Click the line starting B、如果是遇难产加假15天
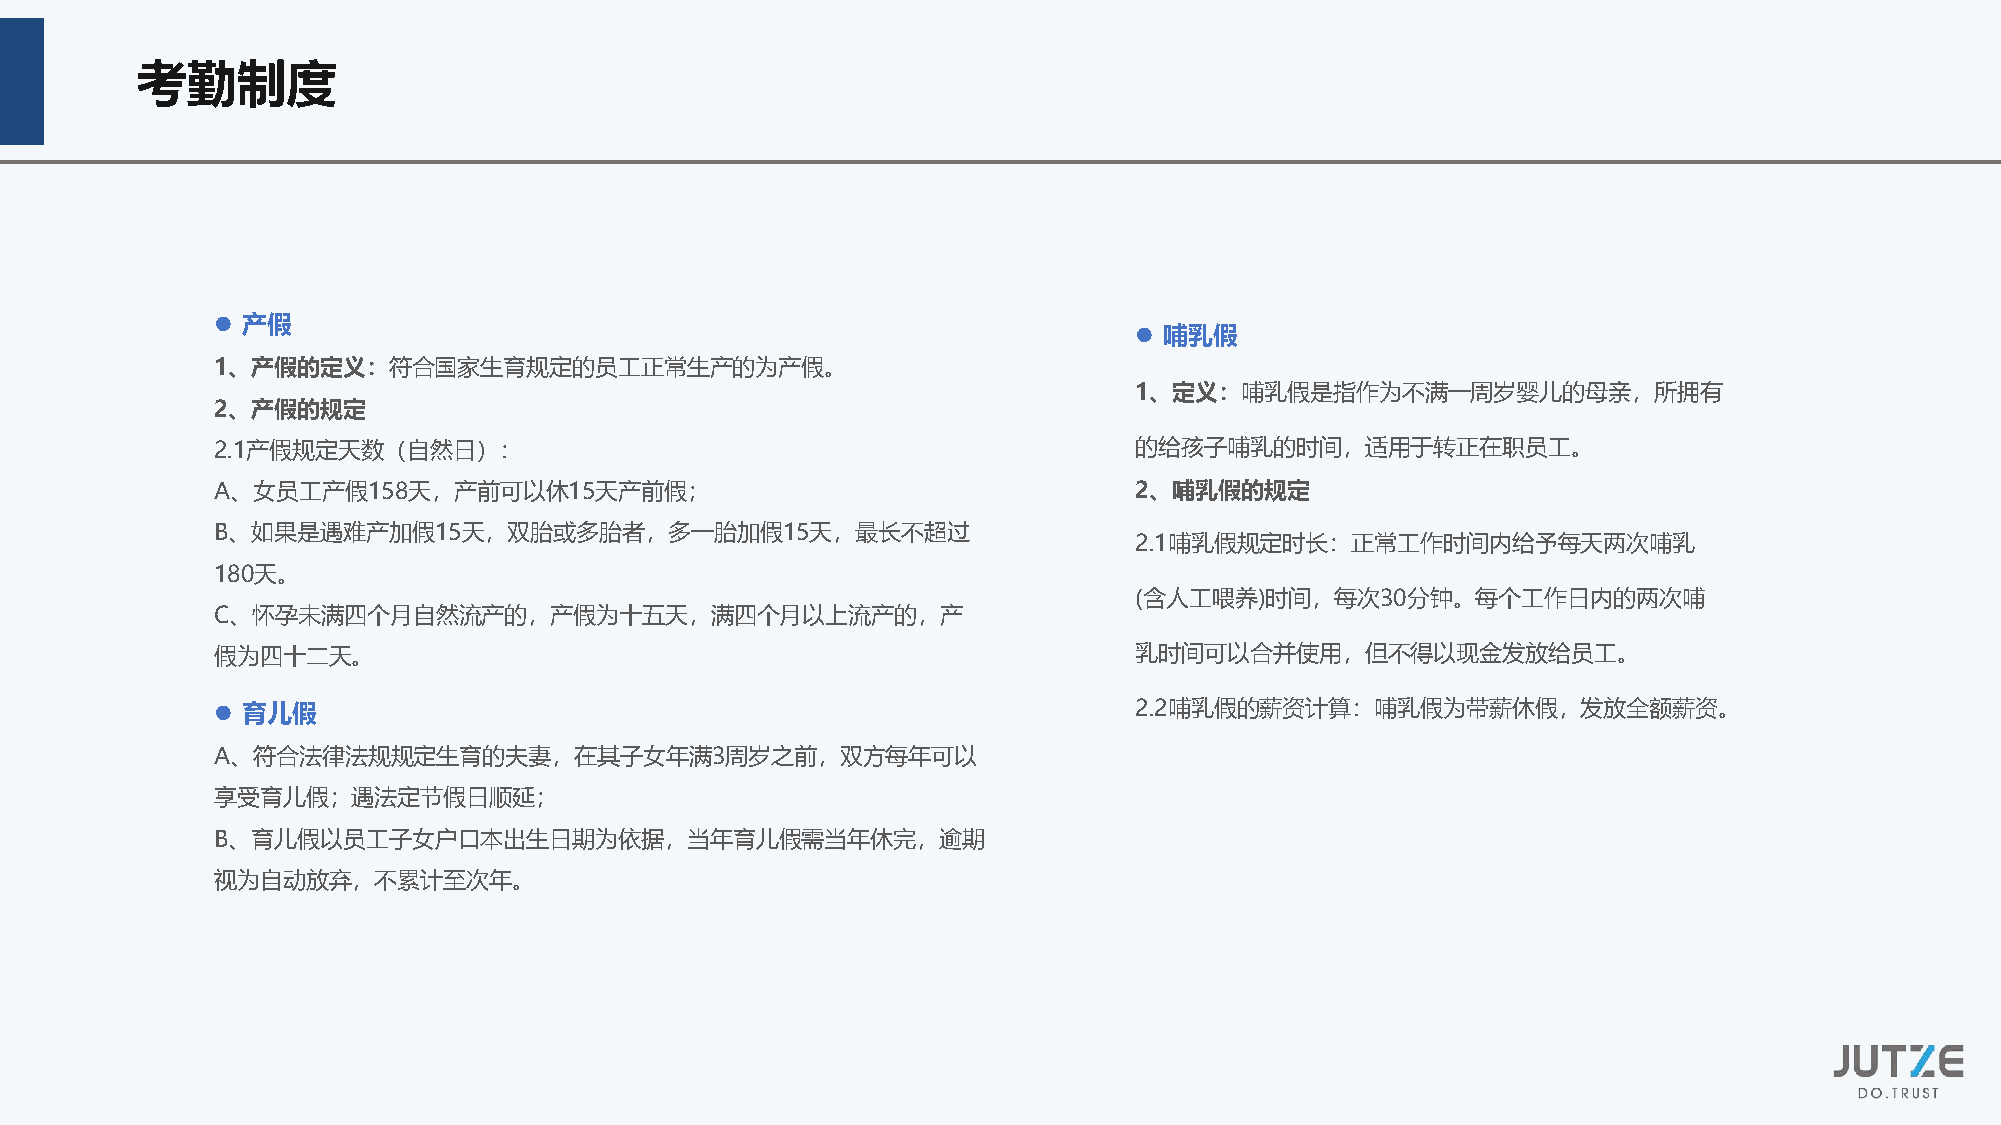 tap(592, 532)
